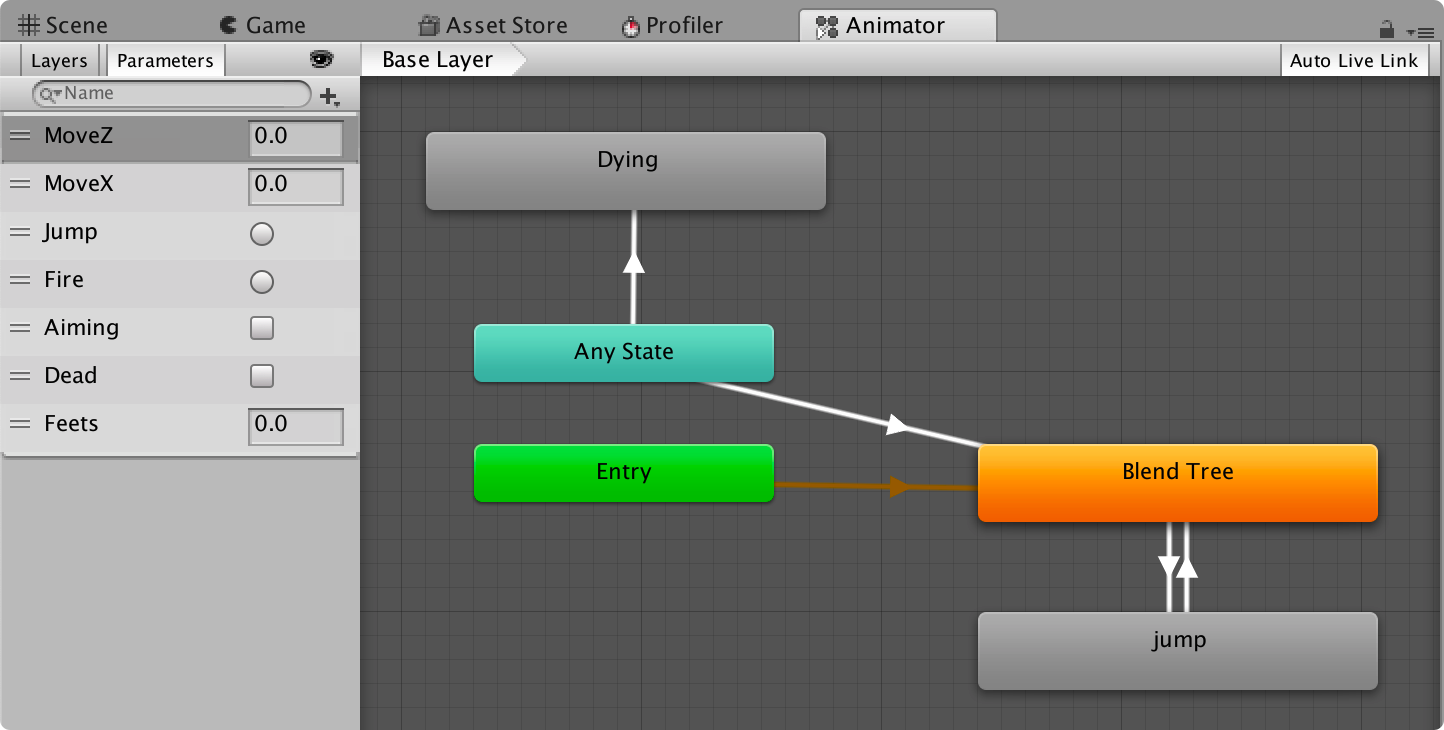Image resolution: width=1444 pixels, height=730 pixels.
Task: Click the lock icon of the Animator window
Action: coord(1386,29)
